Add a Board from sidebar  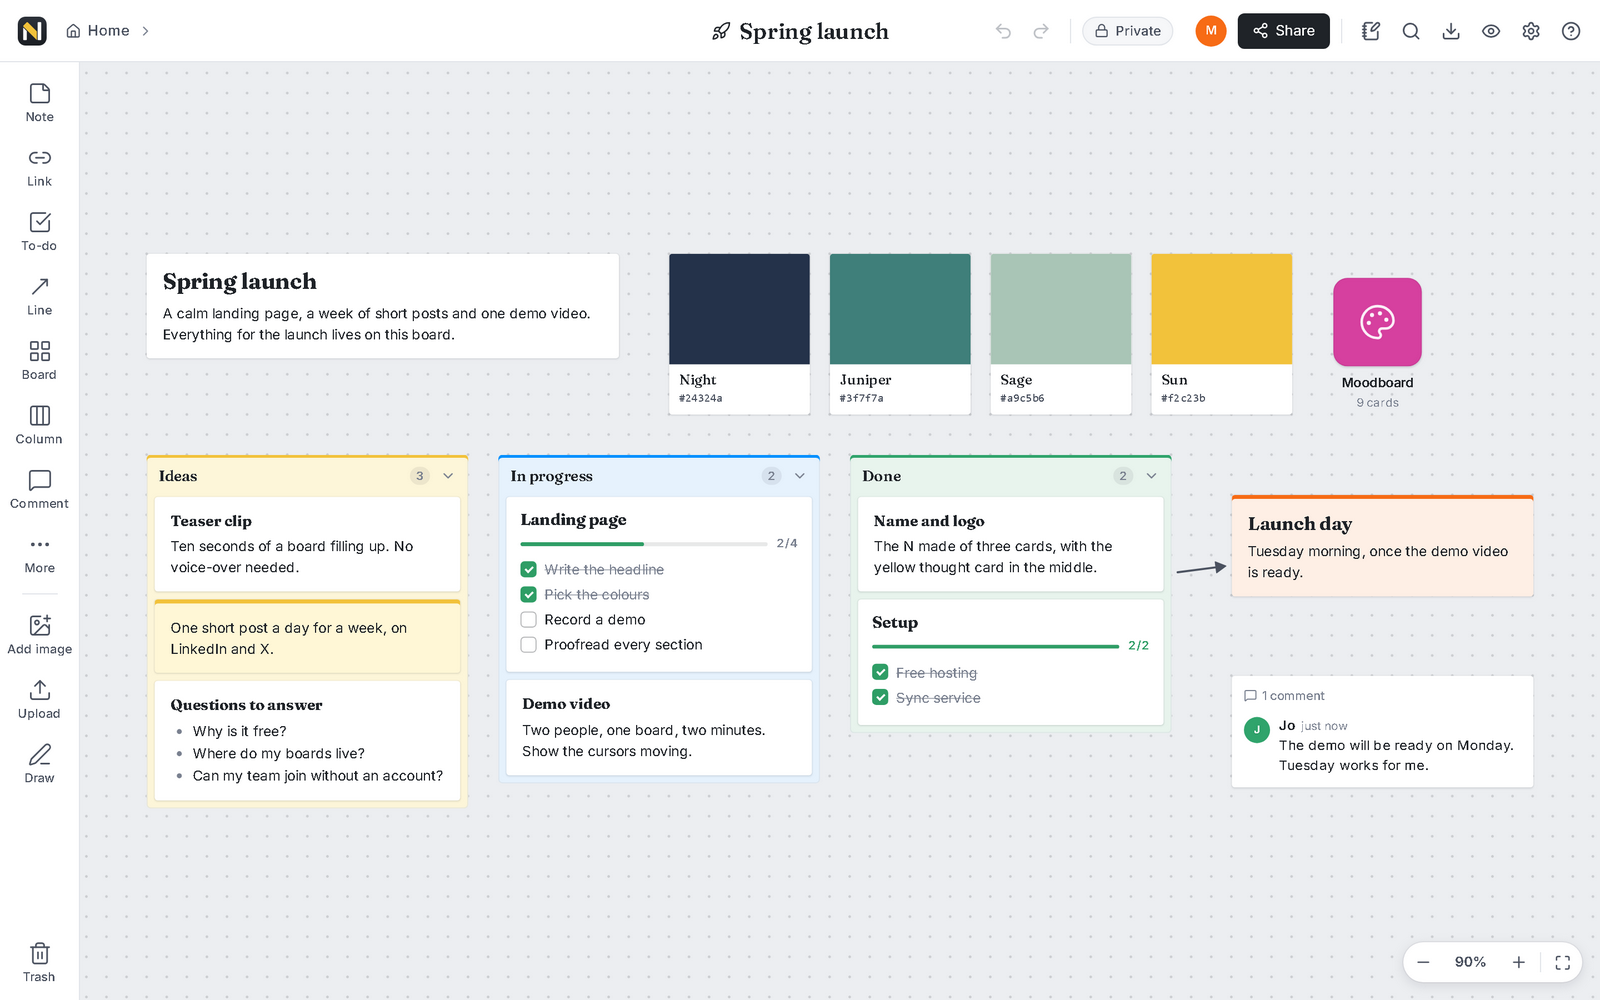(39, 361)
